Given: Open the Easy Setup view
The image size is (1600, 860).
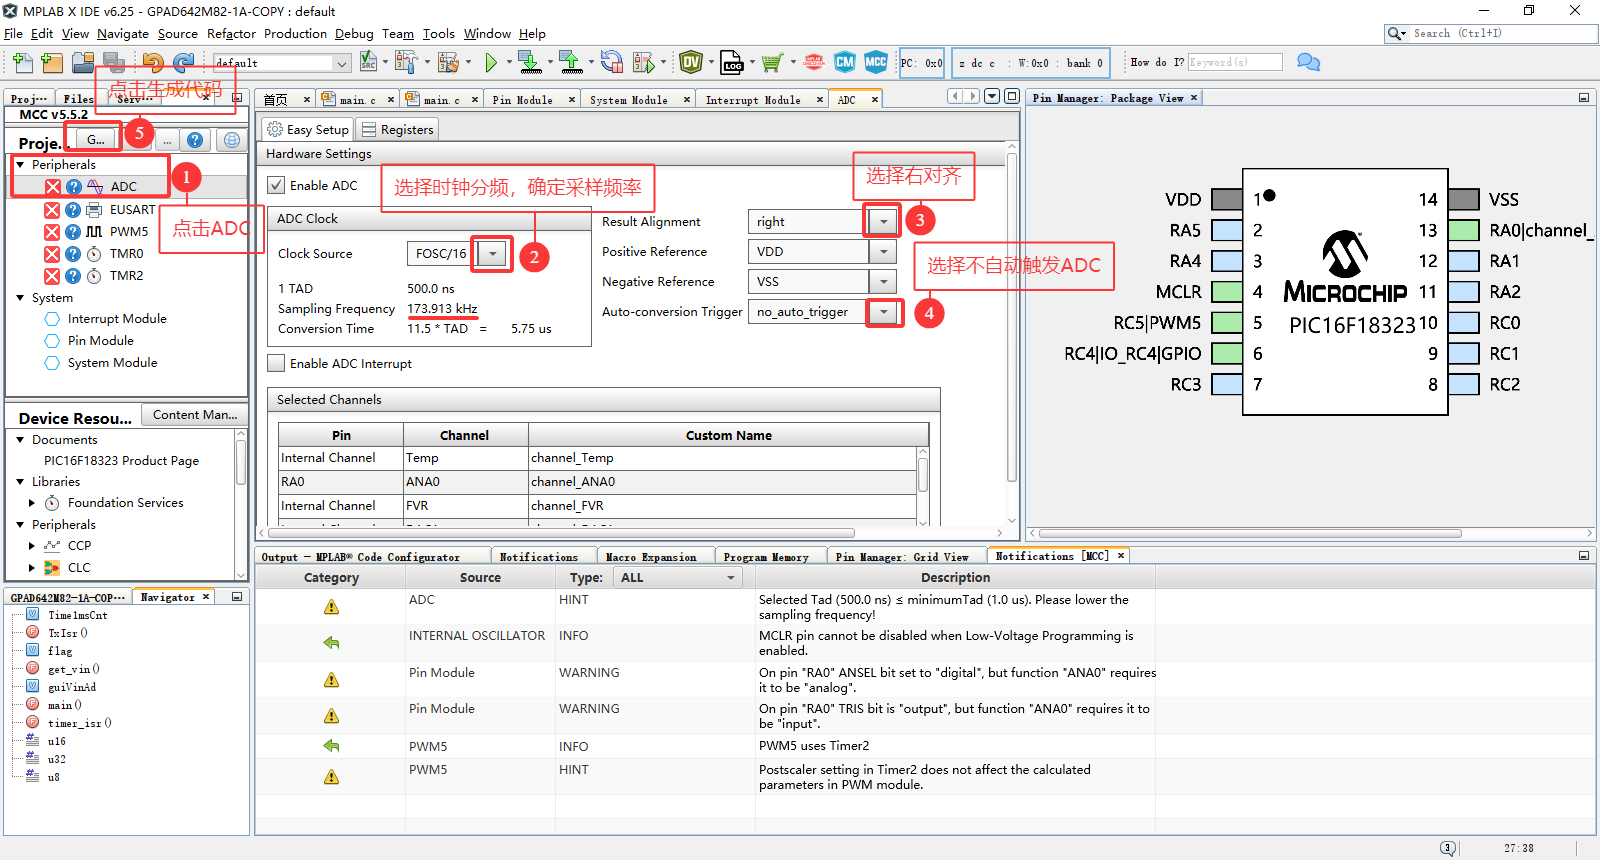Looking at the screenshot, I should point(308,130).
